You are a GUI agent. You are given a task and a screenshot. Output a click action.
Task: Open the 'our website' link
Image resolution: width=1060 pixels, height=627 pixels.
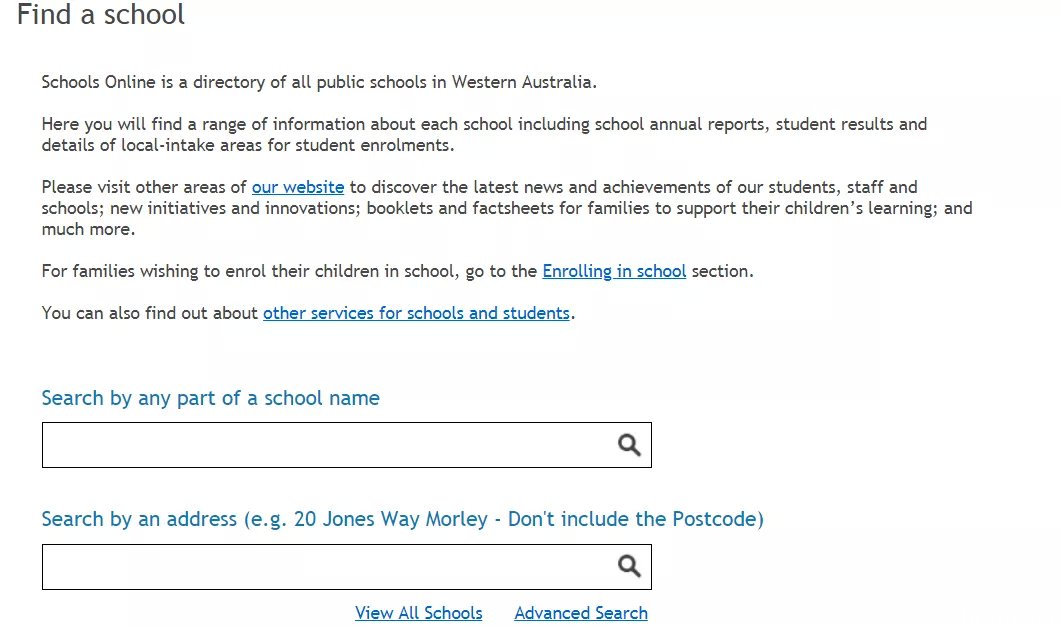click(298, 187)
